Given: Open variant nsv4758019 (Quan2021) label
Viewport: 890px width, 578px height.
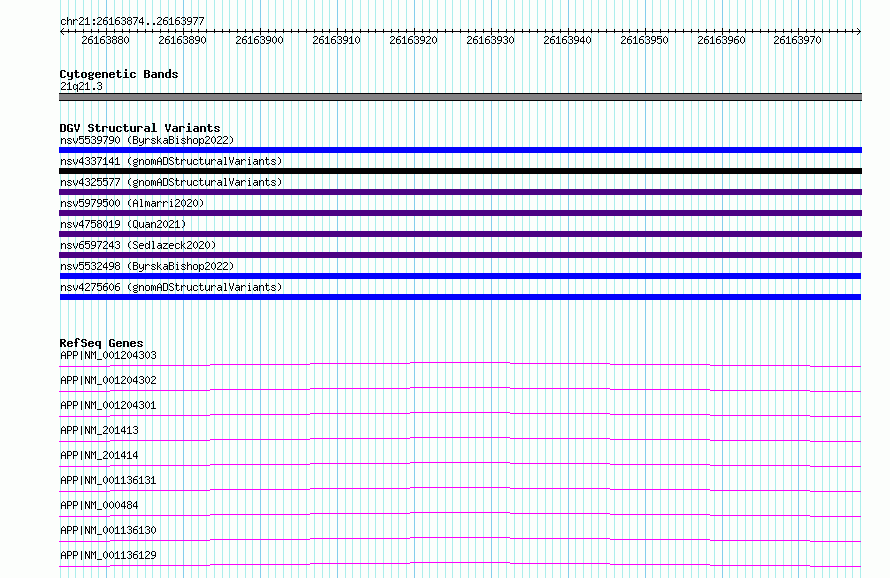Looking at the screenshot, I should click(x=123, y=224).
